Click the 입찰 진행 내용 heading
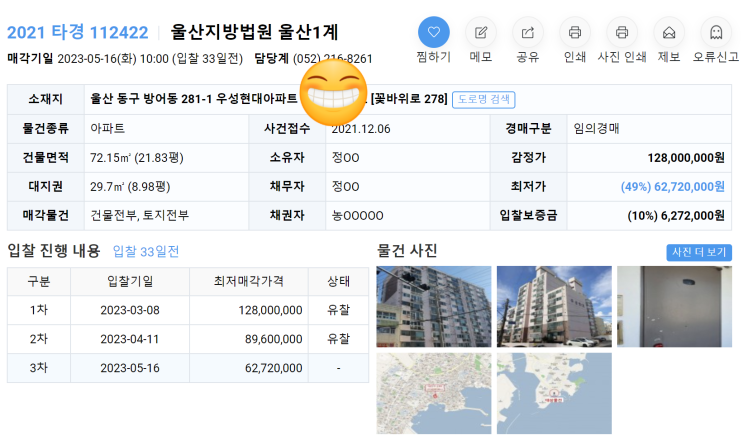Image resolution: width=743 pixels, height=445 pixels. [54, 251]
